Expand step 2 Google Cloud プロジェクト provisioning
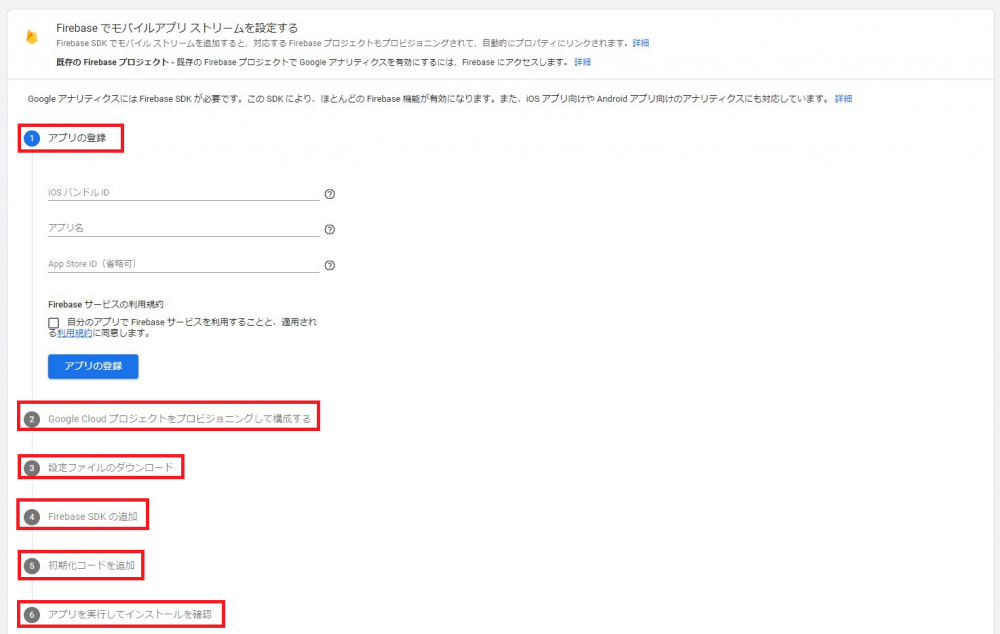Screen dimensions: 1000x634 click(168, 419)
